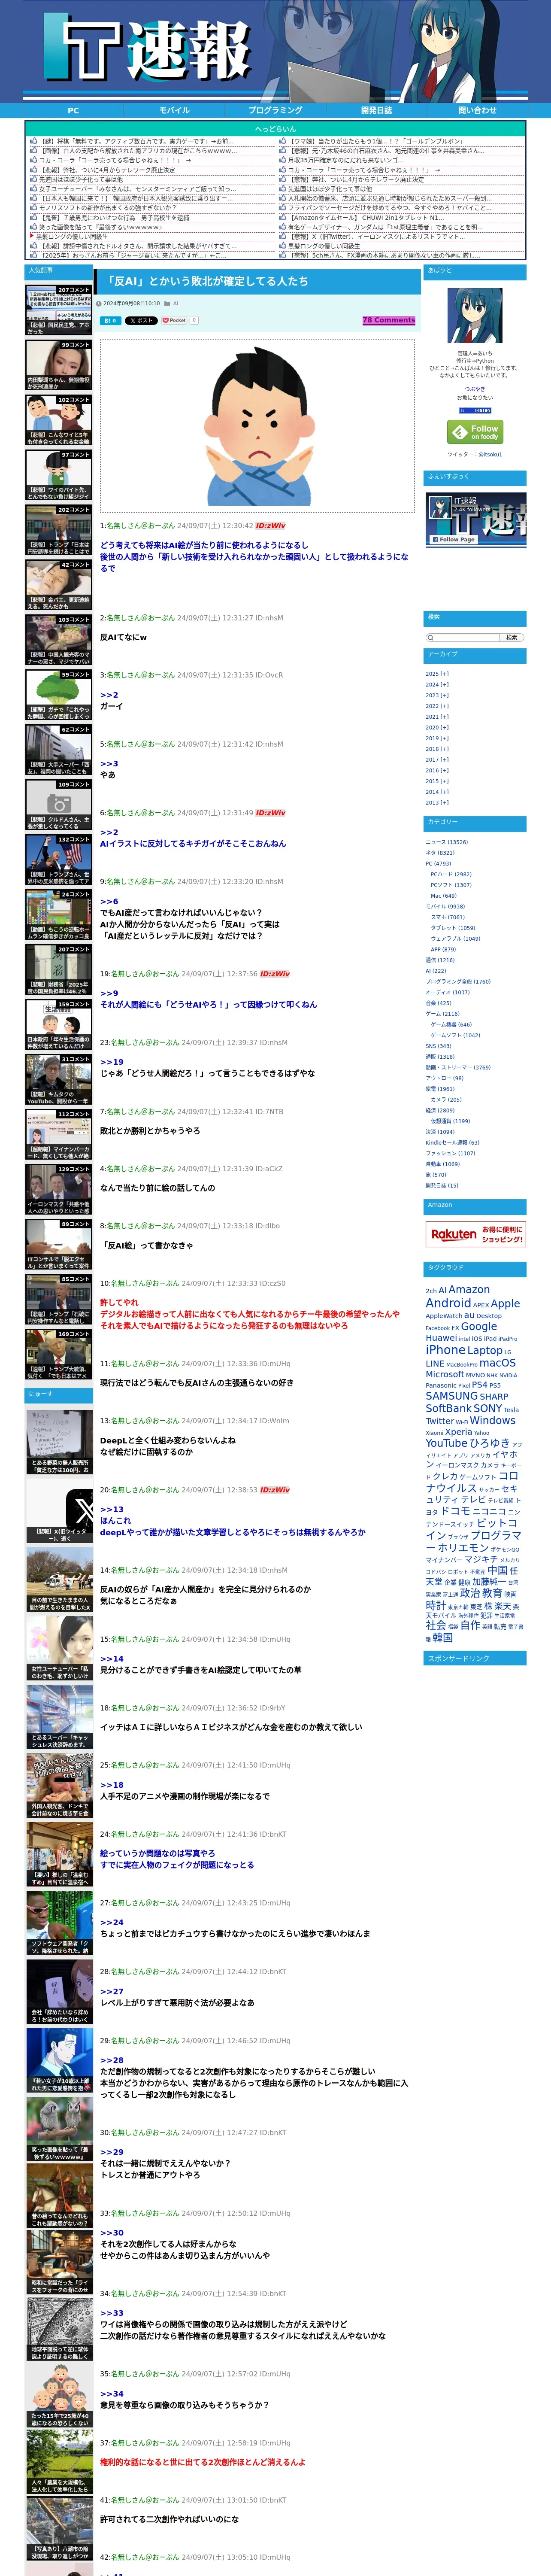
Task: Expand the 2024 archive
Action: 437,685
